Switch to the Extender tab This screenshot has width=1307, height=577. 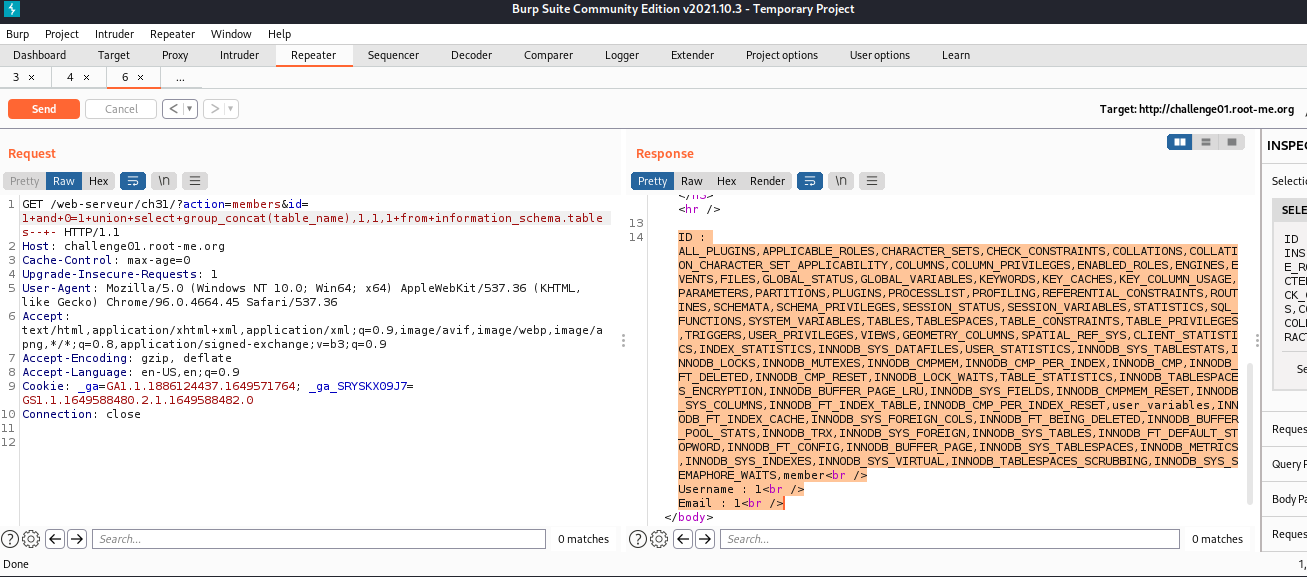(692, 55)
